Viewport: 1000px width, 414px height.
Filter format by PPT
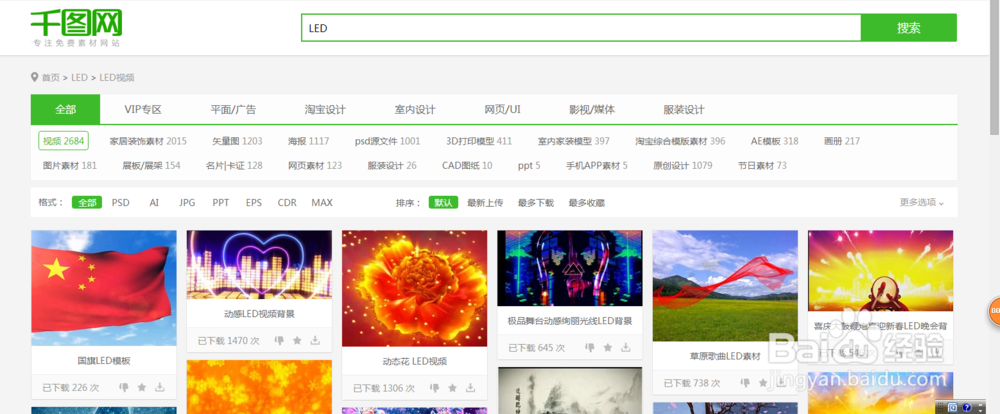[221, 203]
